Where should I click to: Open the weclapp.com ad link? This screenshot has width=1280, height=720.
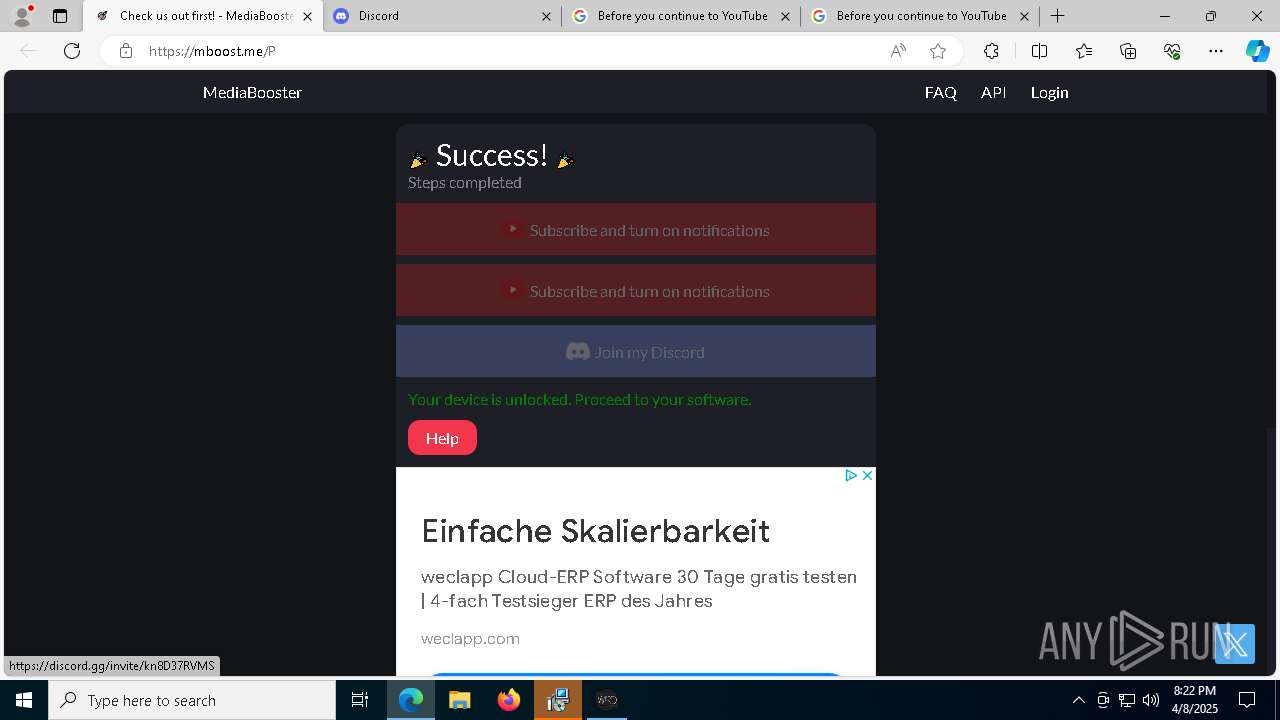(x=470, y=638)
